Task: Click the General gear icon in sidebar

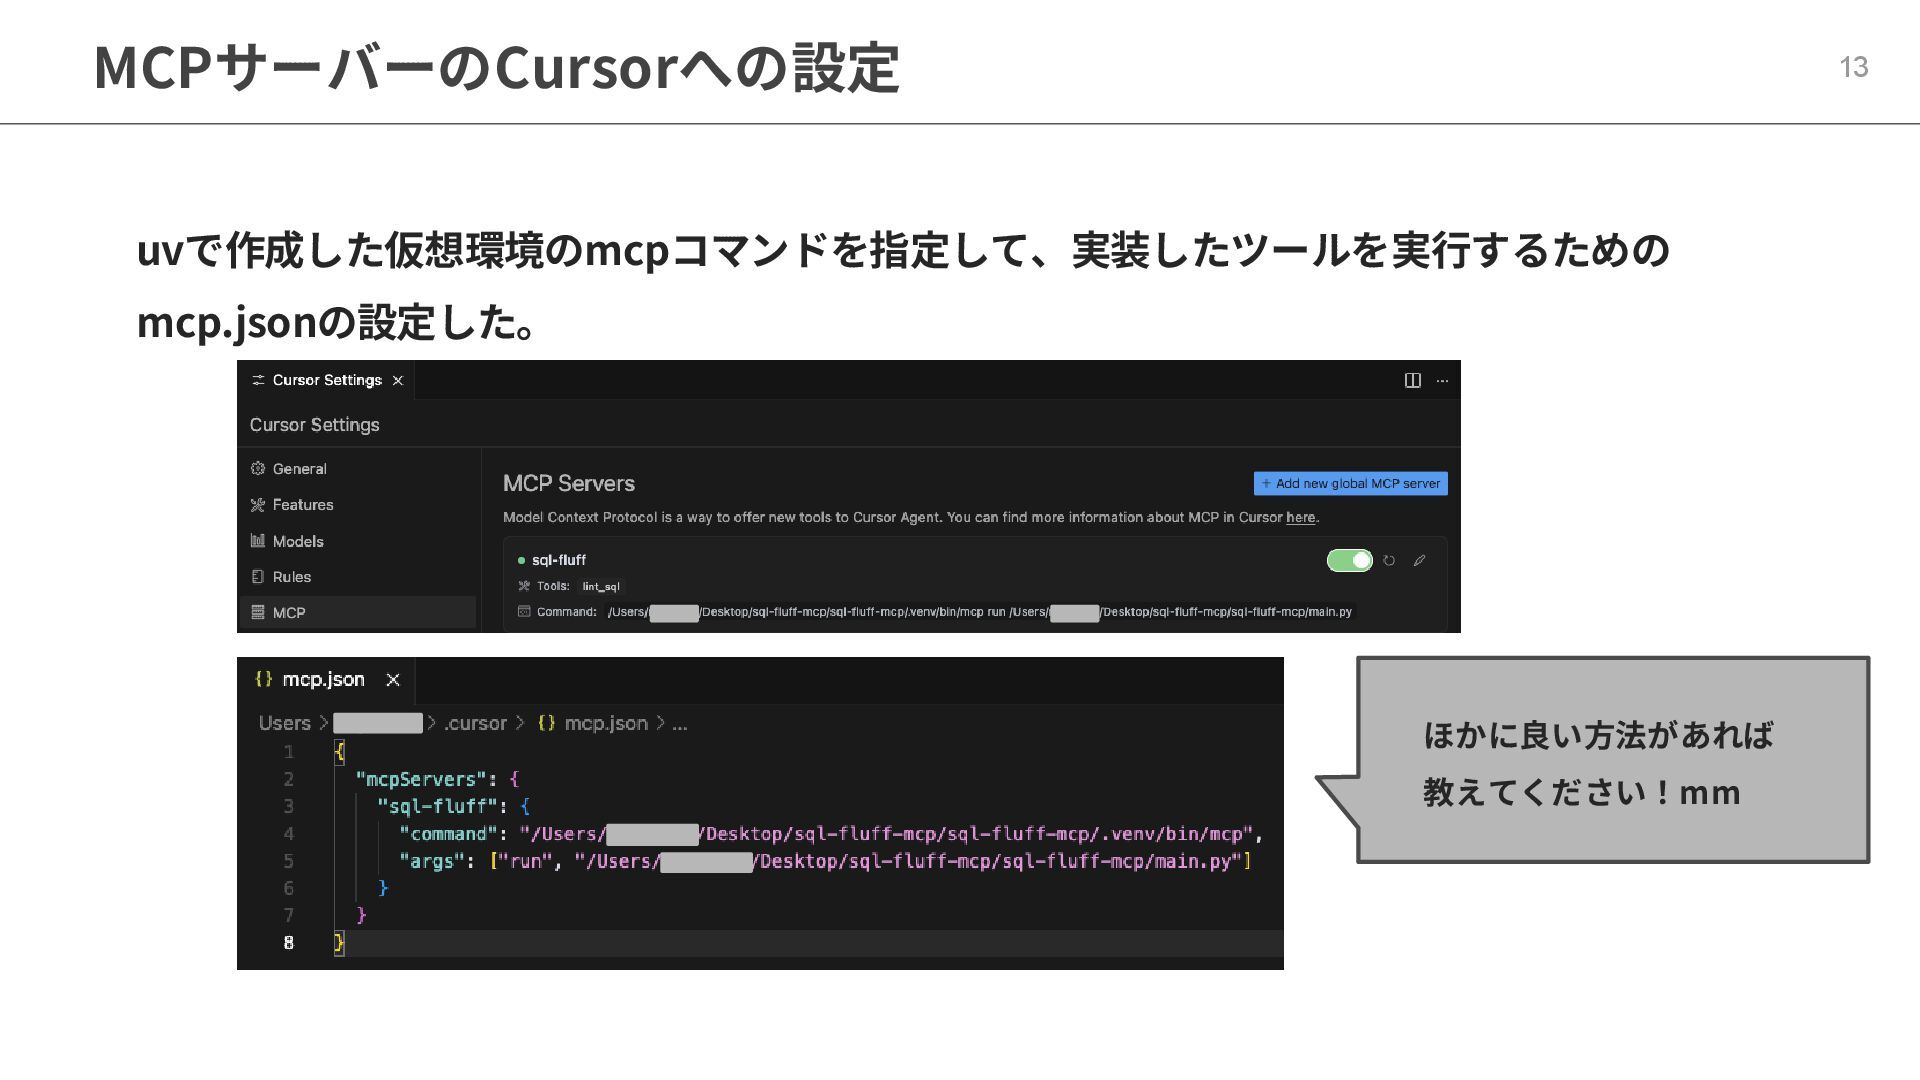Action: click(258, 469)
